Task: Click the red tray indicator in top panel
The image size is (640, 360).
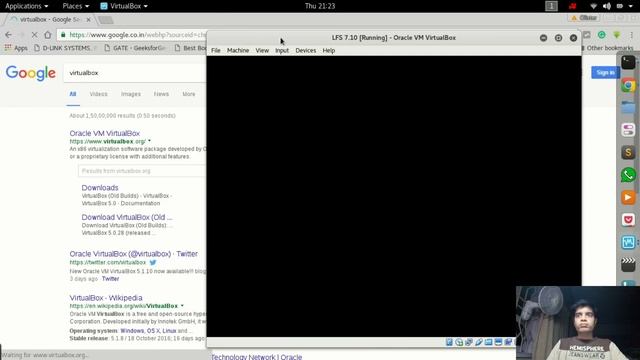Action: 572,6
